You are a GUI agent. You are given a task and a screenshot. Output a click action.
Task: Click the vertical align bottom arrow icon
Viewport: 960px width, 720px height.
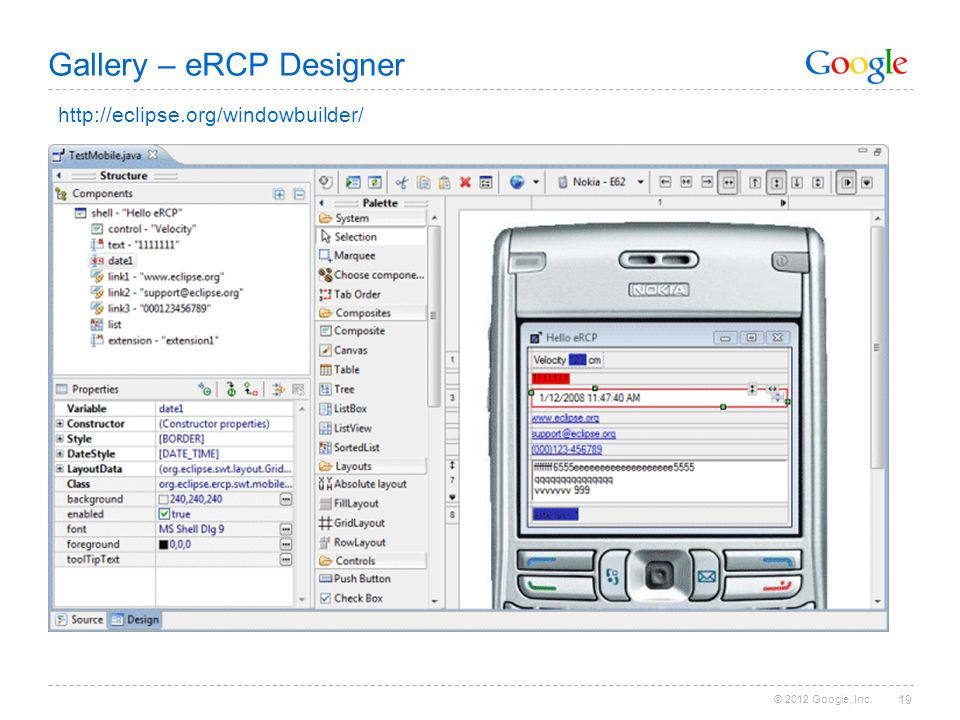click(x=797, y=182)
